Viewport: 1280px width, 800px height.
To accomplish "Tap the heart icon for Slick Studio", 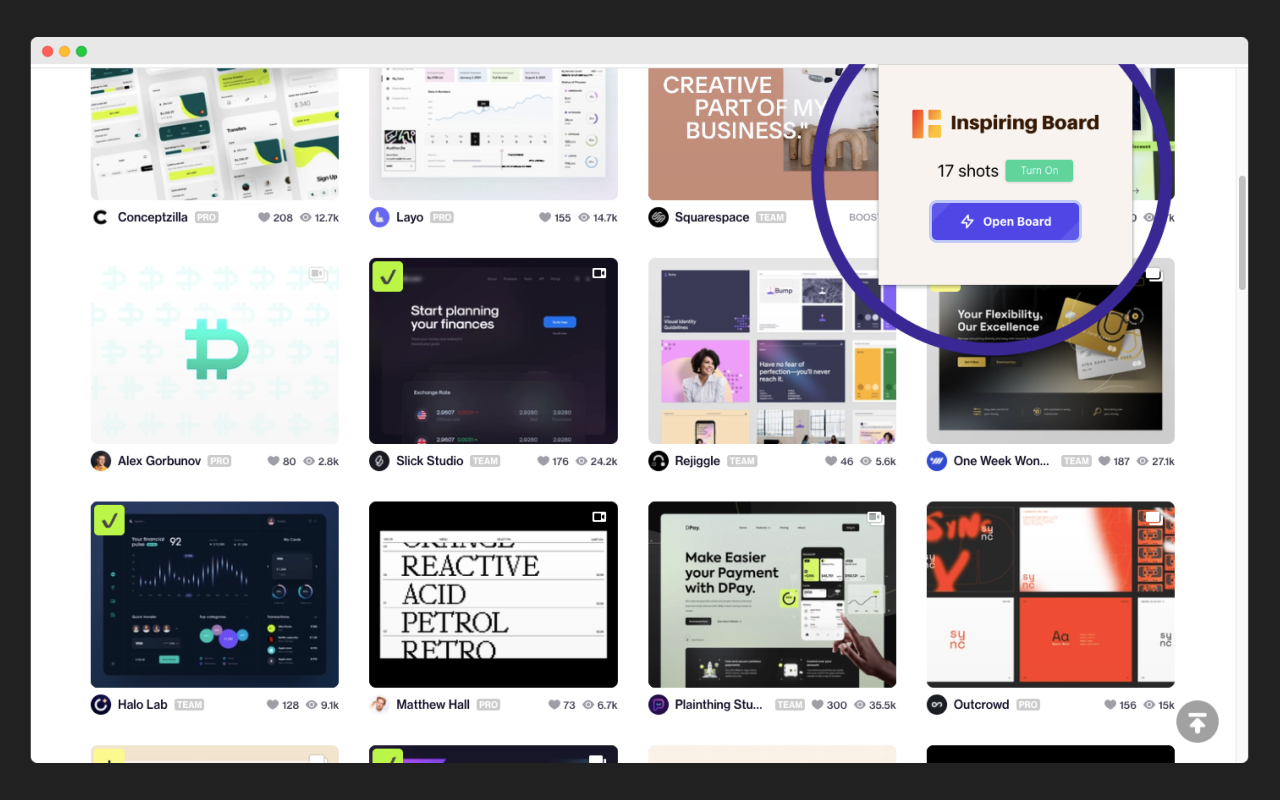I will pyautogui.click(x=543, y=461).
